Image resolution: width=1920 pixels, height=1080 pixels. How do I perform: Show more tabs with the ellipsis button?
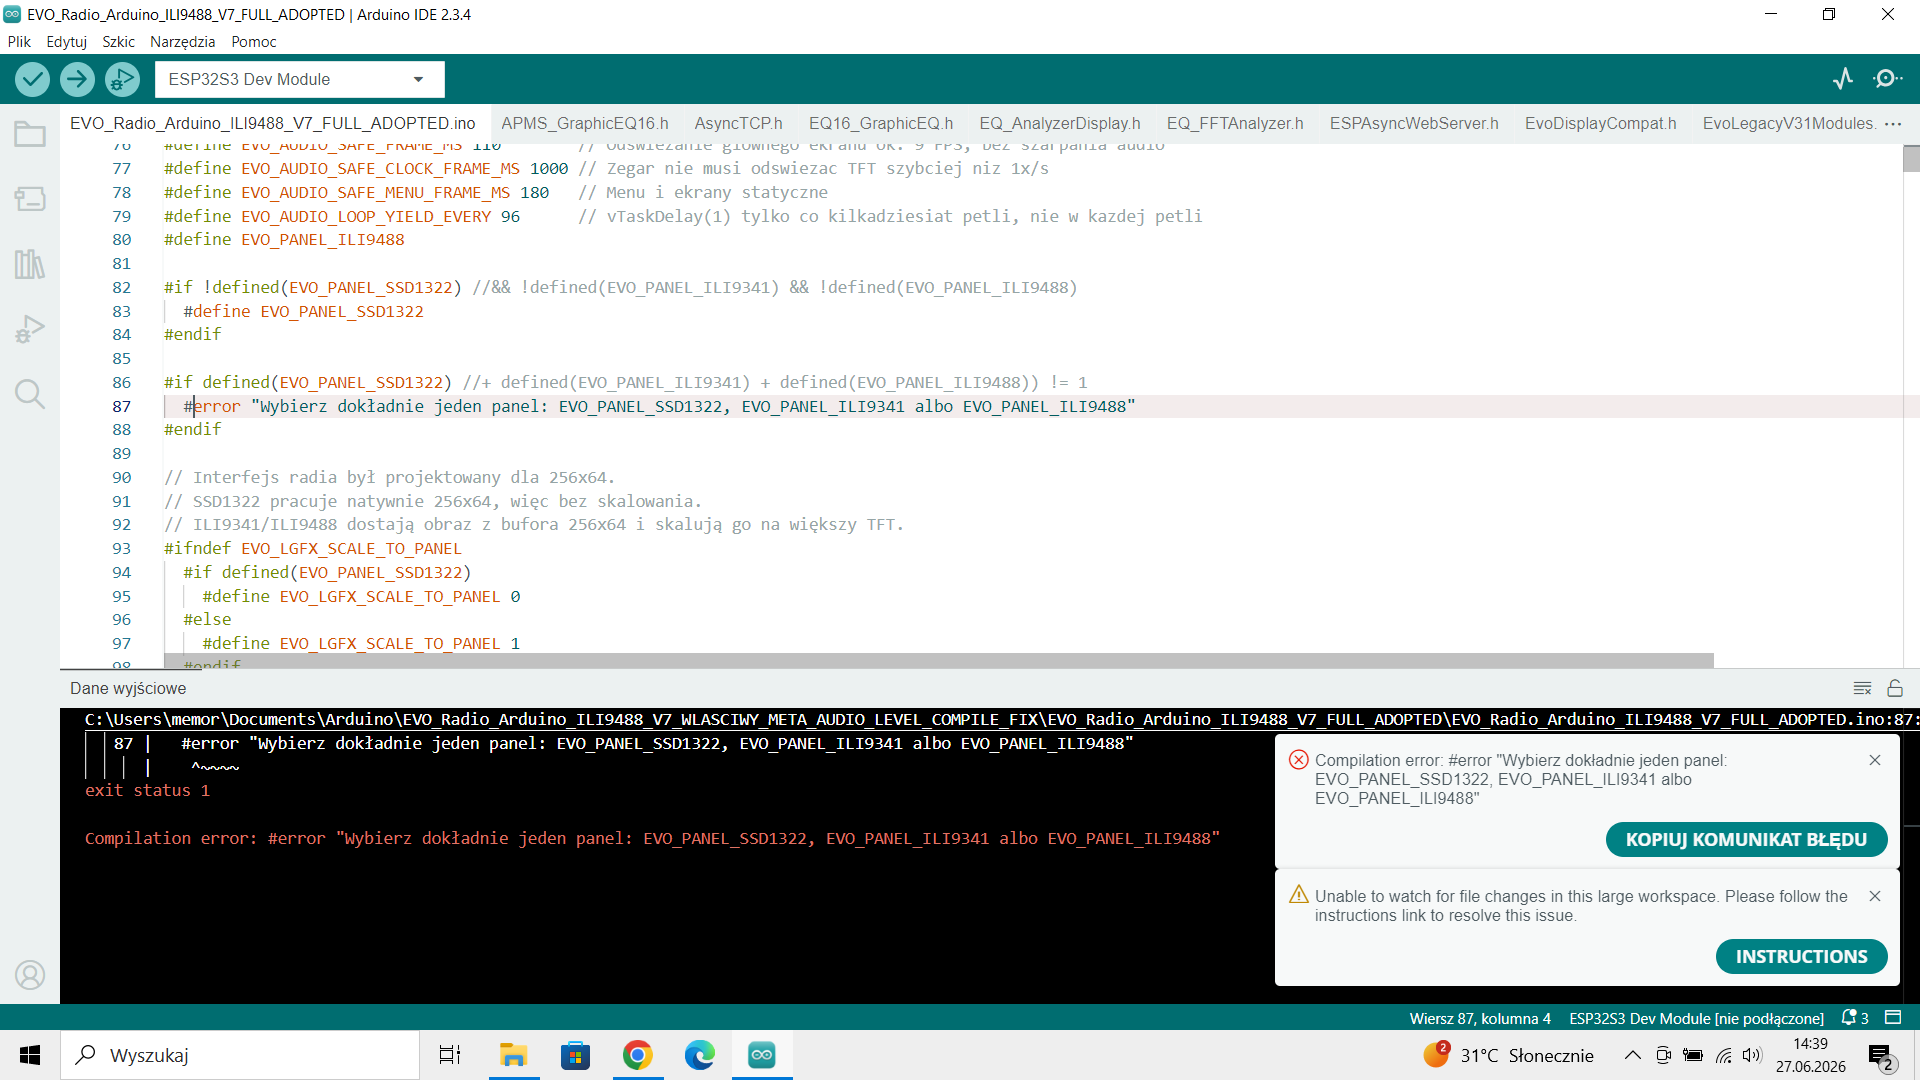coord(1893,124)
